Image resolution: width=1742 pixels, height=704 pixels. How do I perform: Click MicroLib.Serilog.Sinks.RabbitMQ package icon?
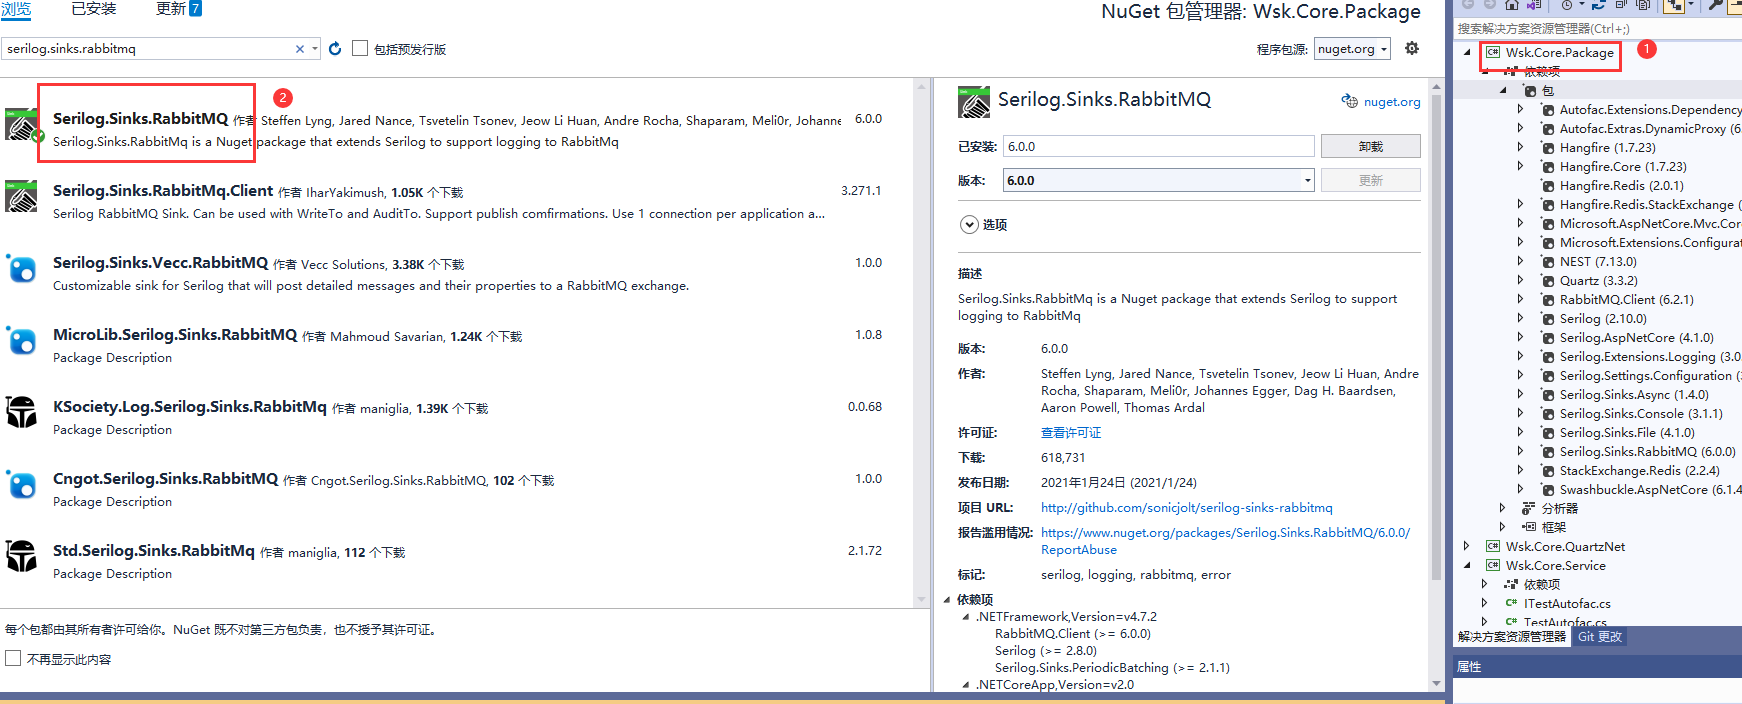coord(21,340)
